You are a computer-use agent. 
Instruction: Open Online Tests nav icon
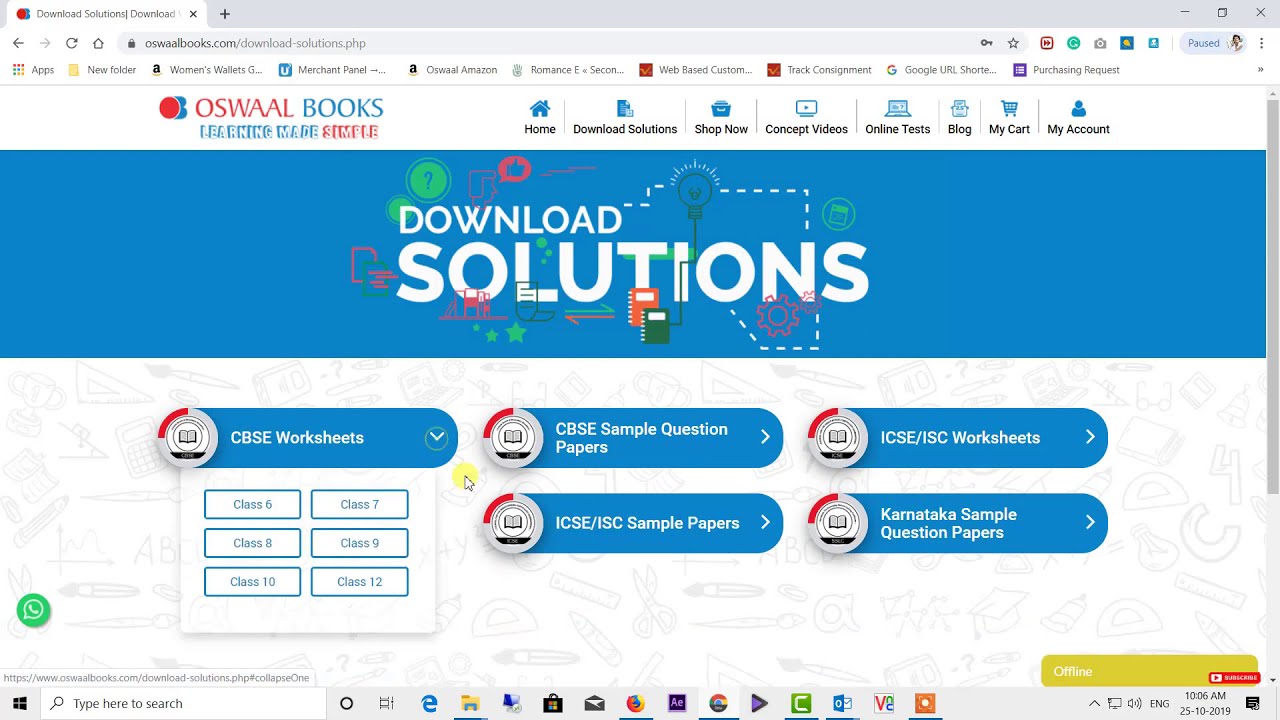pyautogui.click(x=898, y=108)
